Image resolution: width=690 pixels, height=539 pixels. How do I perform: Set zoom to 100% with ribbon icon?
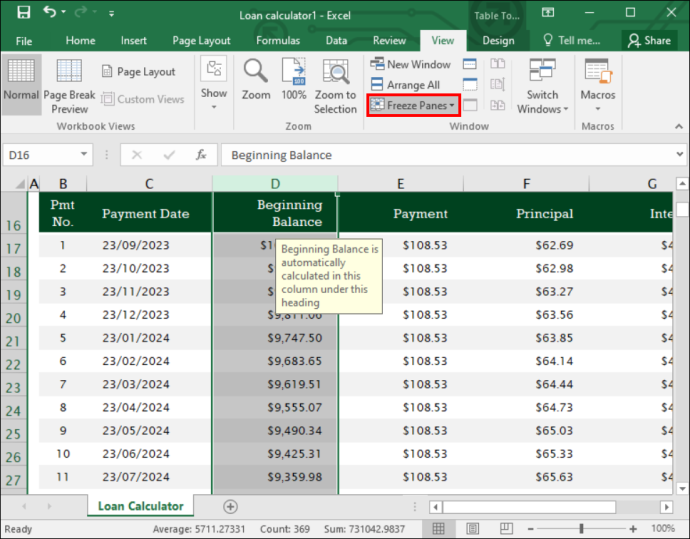click(294, 79)
